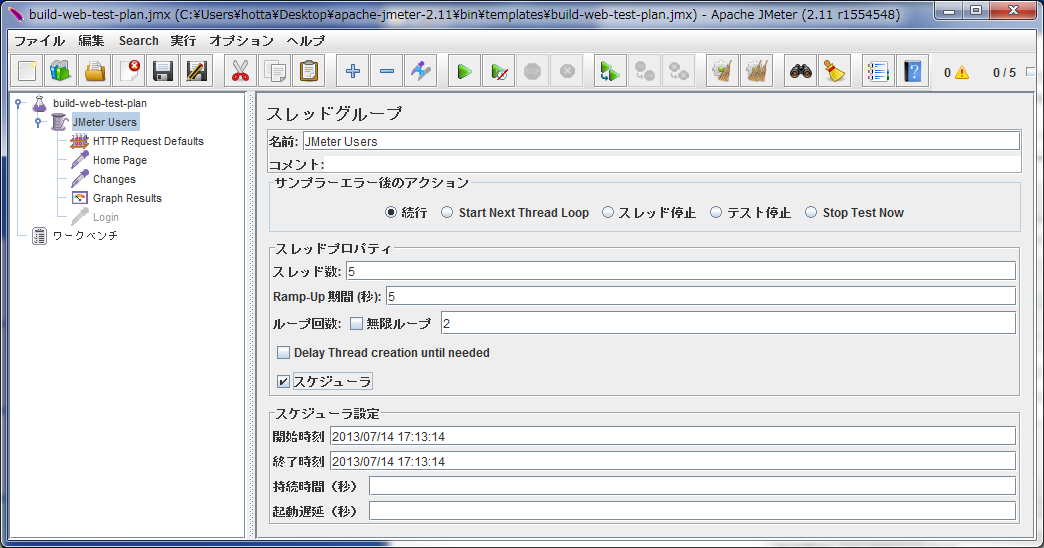Select the Changes sampler in tree
This screenshot has height=548, width=1044.
(114, 179)
